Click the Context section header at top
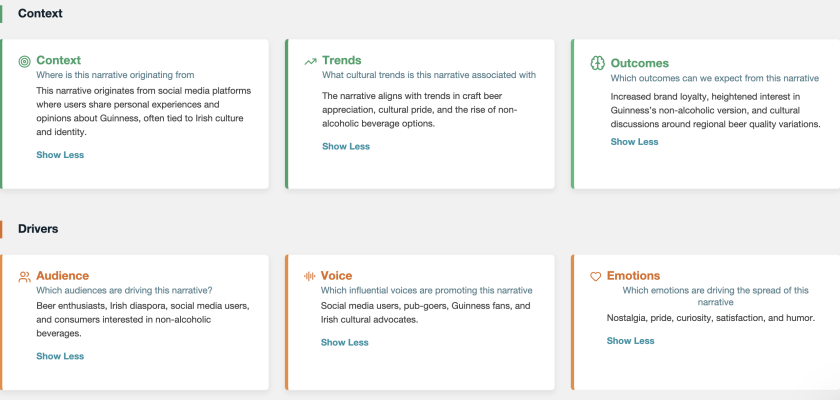Image resolution: width=840 pixels, height=400 pixels. [40, 13]
